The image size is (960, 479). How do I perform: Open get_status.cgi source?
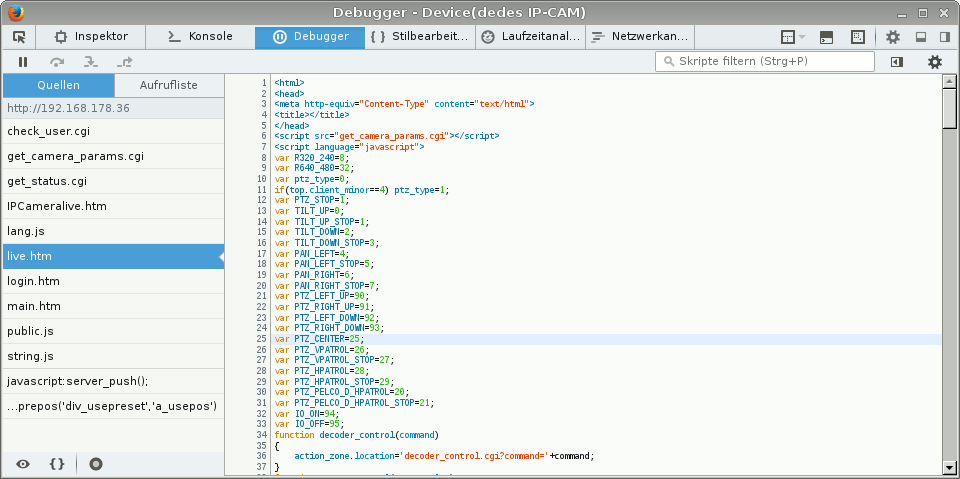pyautogui.click(x=113, y=181)
